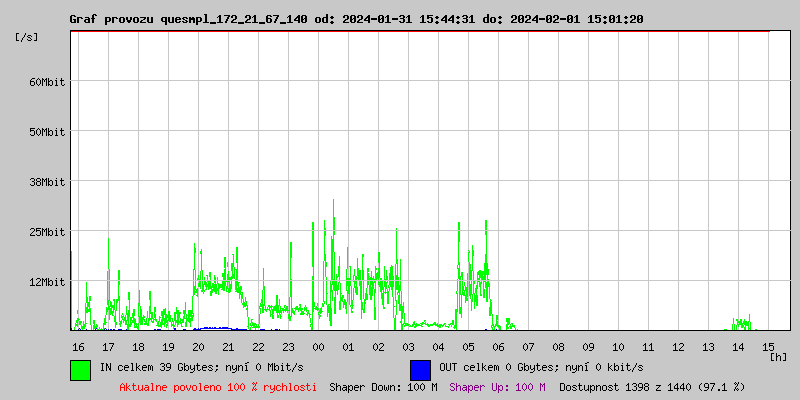Click the purple 'Shaper Up: 100 M' text
Screen dimensions: 800x400
(x=497, y=387)
